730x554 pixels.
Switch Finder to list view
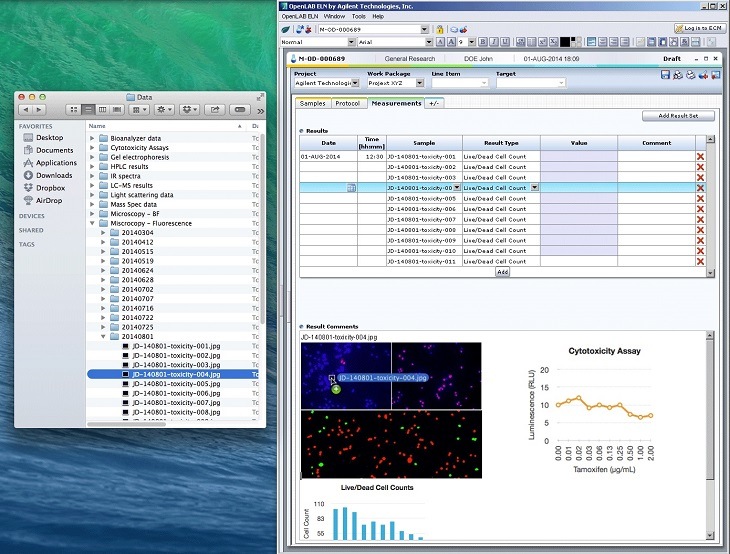coord(88,110)
